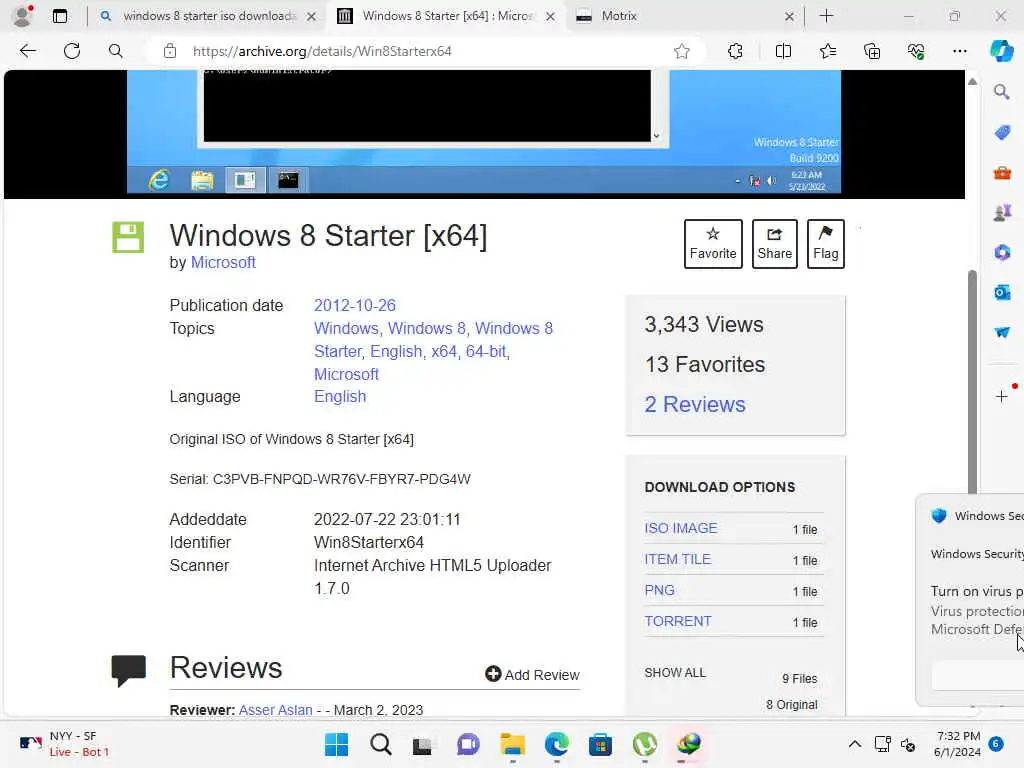Click the search magnifier beside the address bar
This screenshot has width=1024, height=768.
point(116,51)
